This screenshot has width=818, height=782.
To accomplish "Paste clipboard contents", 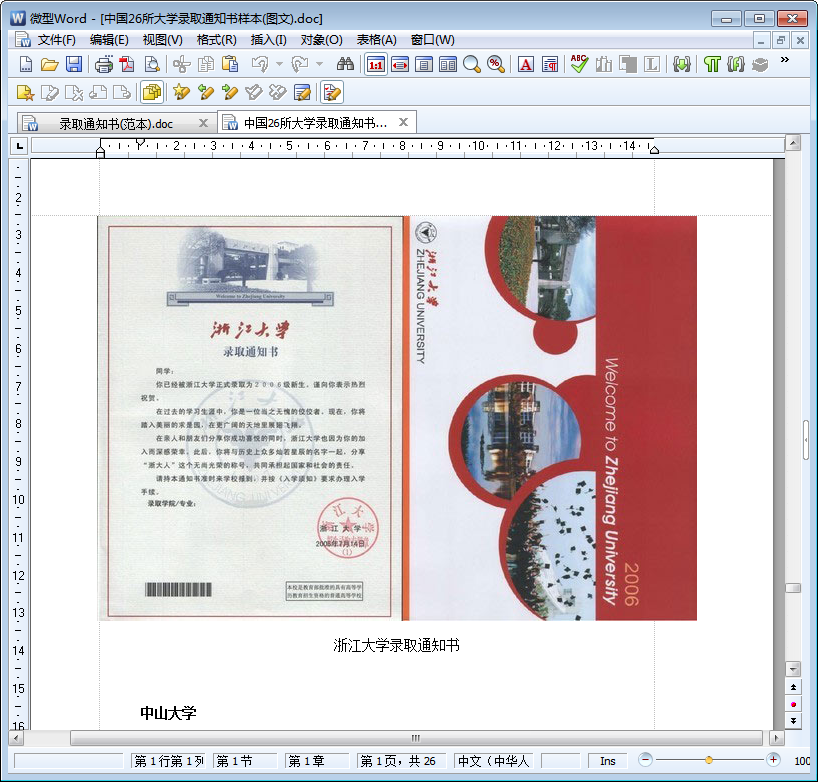I will 230,64.
